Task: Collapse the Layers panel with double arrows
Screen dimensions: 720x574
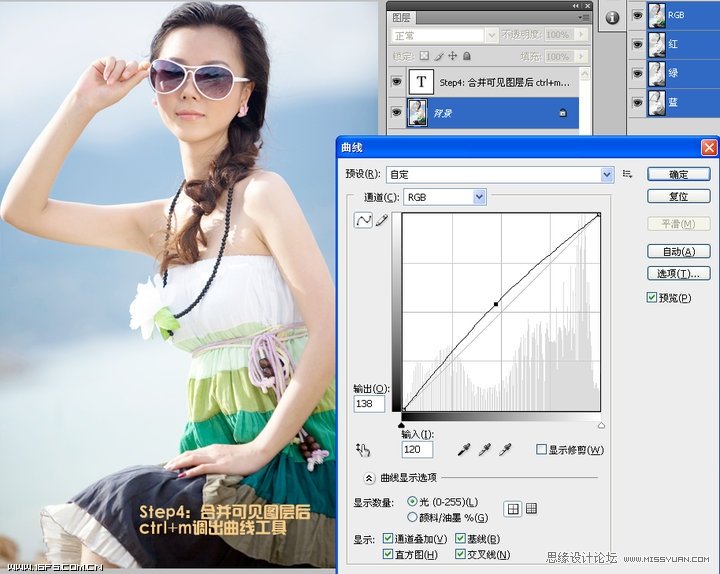Action: [x=576, y=6]
